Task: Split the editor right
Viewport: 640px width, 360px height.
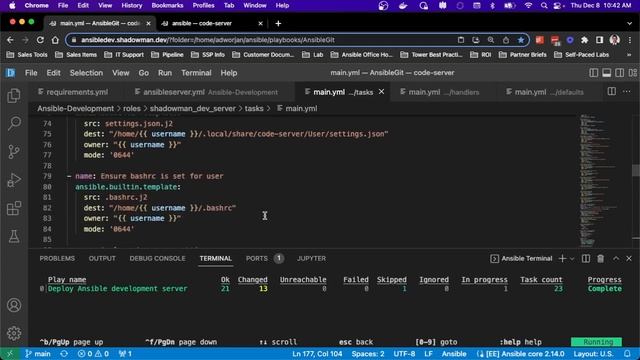Action: pos(611,91)
